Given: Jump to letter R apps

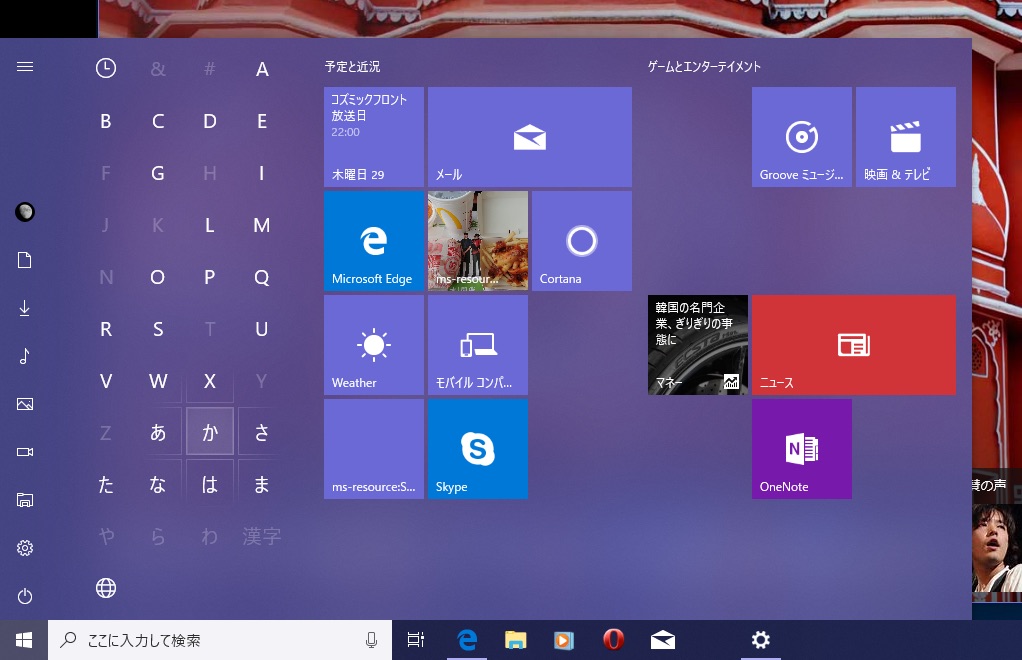Looking at the screenshot, I should pos(106,329).
